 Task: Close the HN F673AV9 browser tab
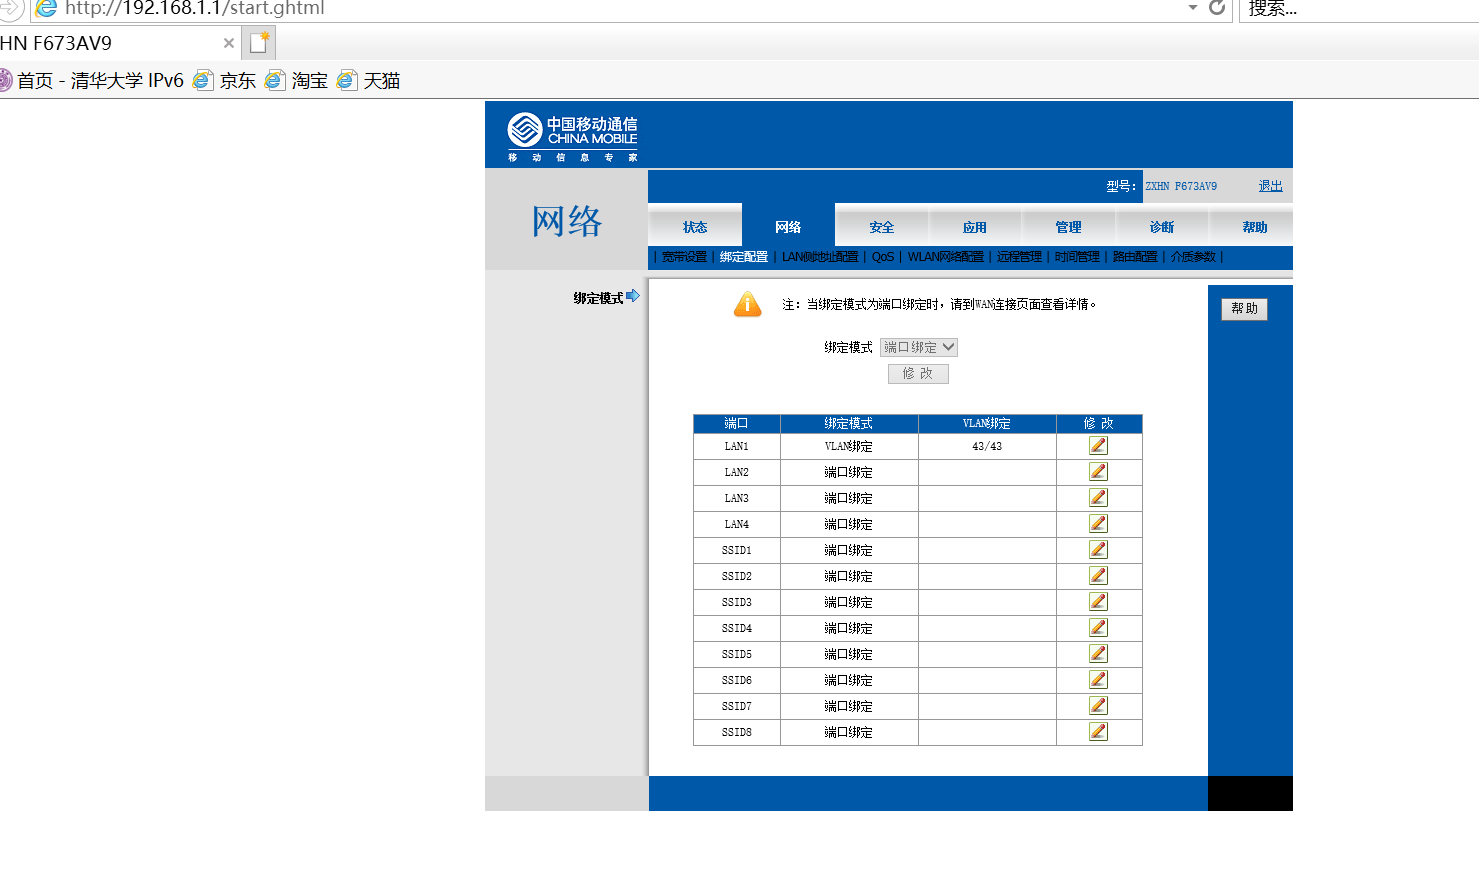pyautogui.click(x=229, y=43)
